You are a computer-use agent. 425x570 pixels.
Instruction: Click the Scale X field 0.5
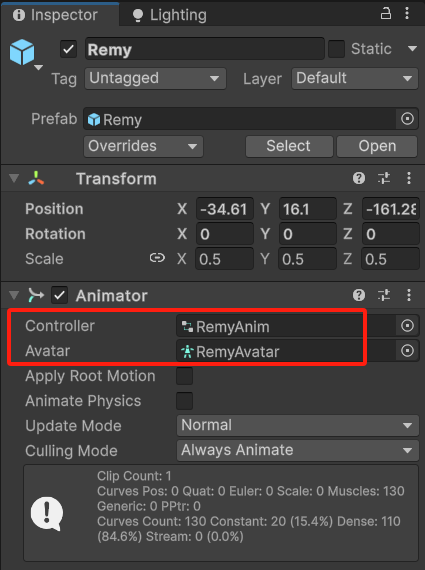(225, 259)
